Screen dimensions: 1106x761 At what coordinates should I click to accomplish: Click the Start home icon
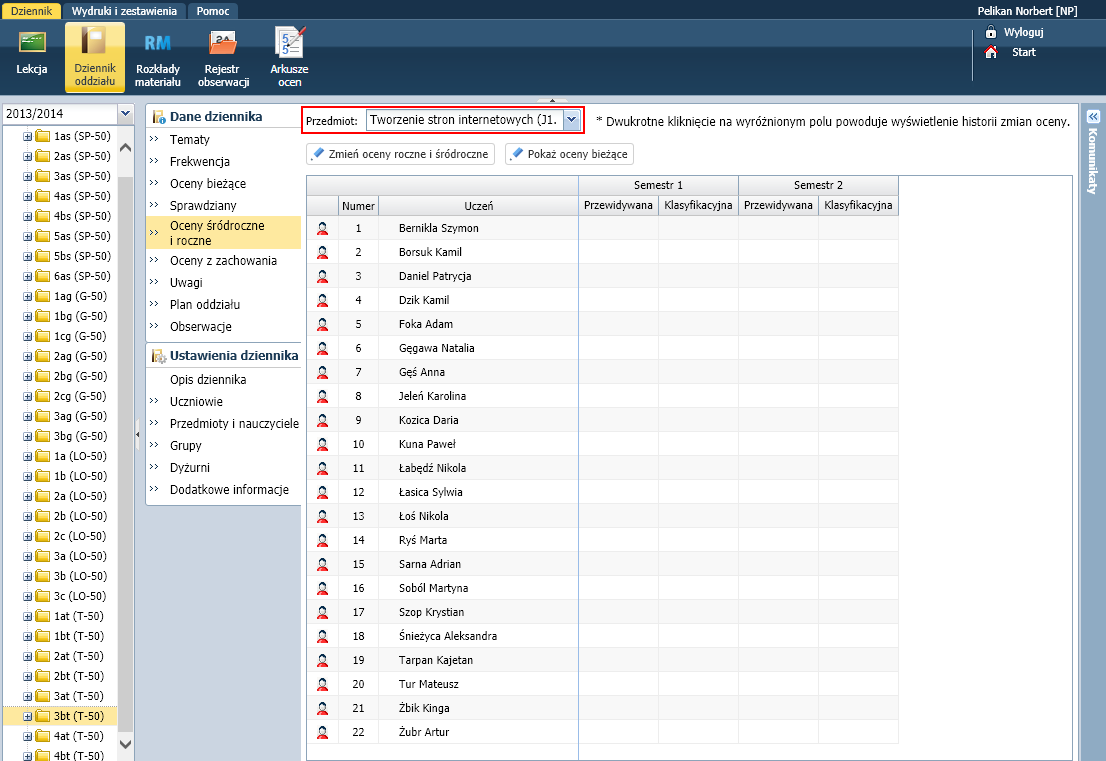click(x=991, y=52)
